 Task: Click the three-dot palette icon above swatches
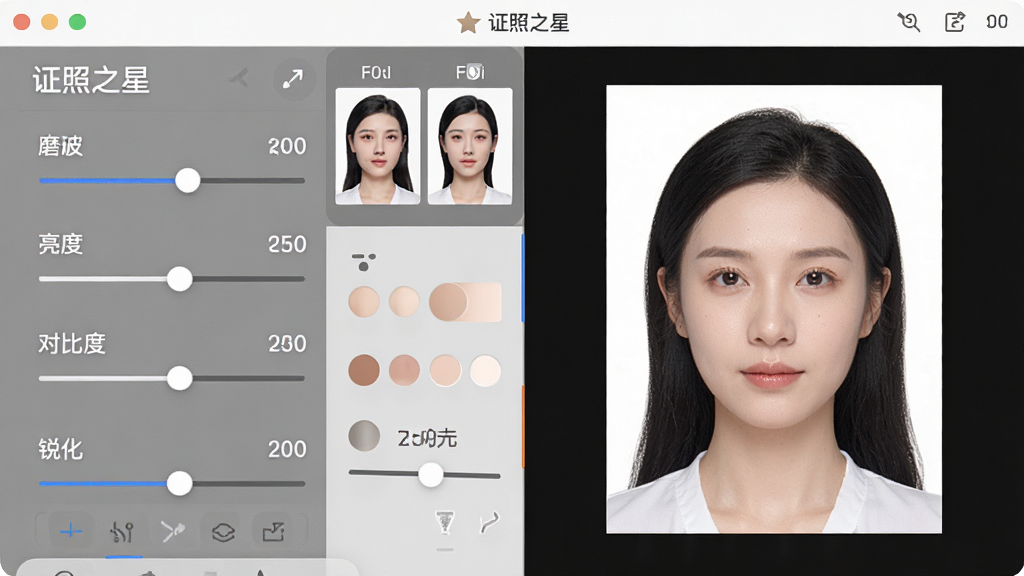(x=364, y=261)
